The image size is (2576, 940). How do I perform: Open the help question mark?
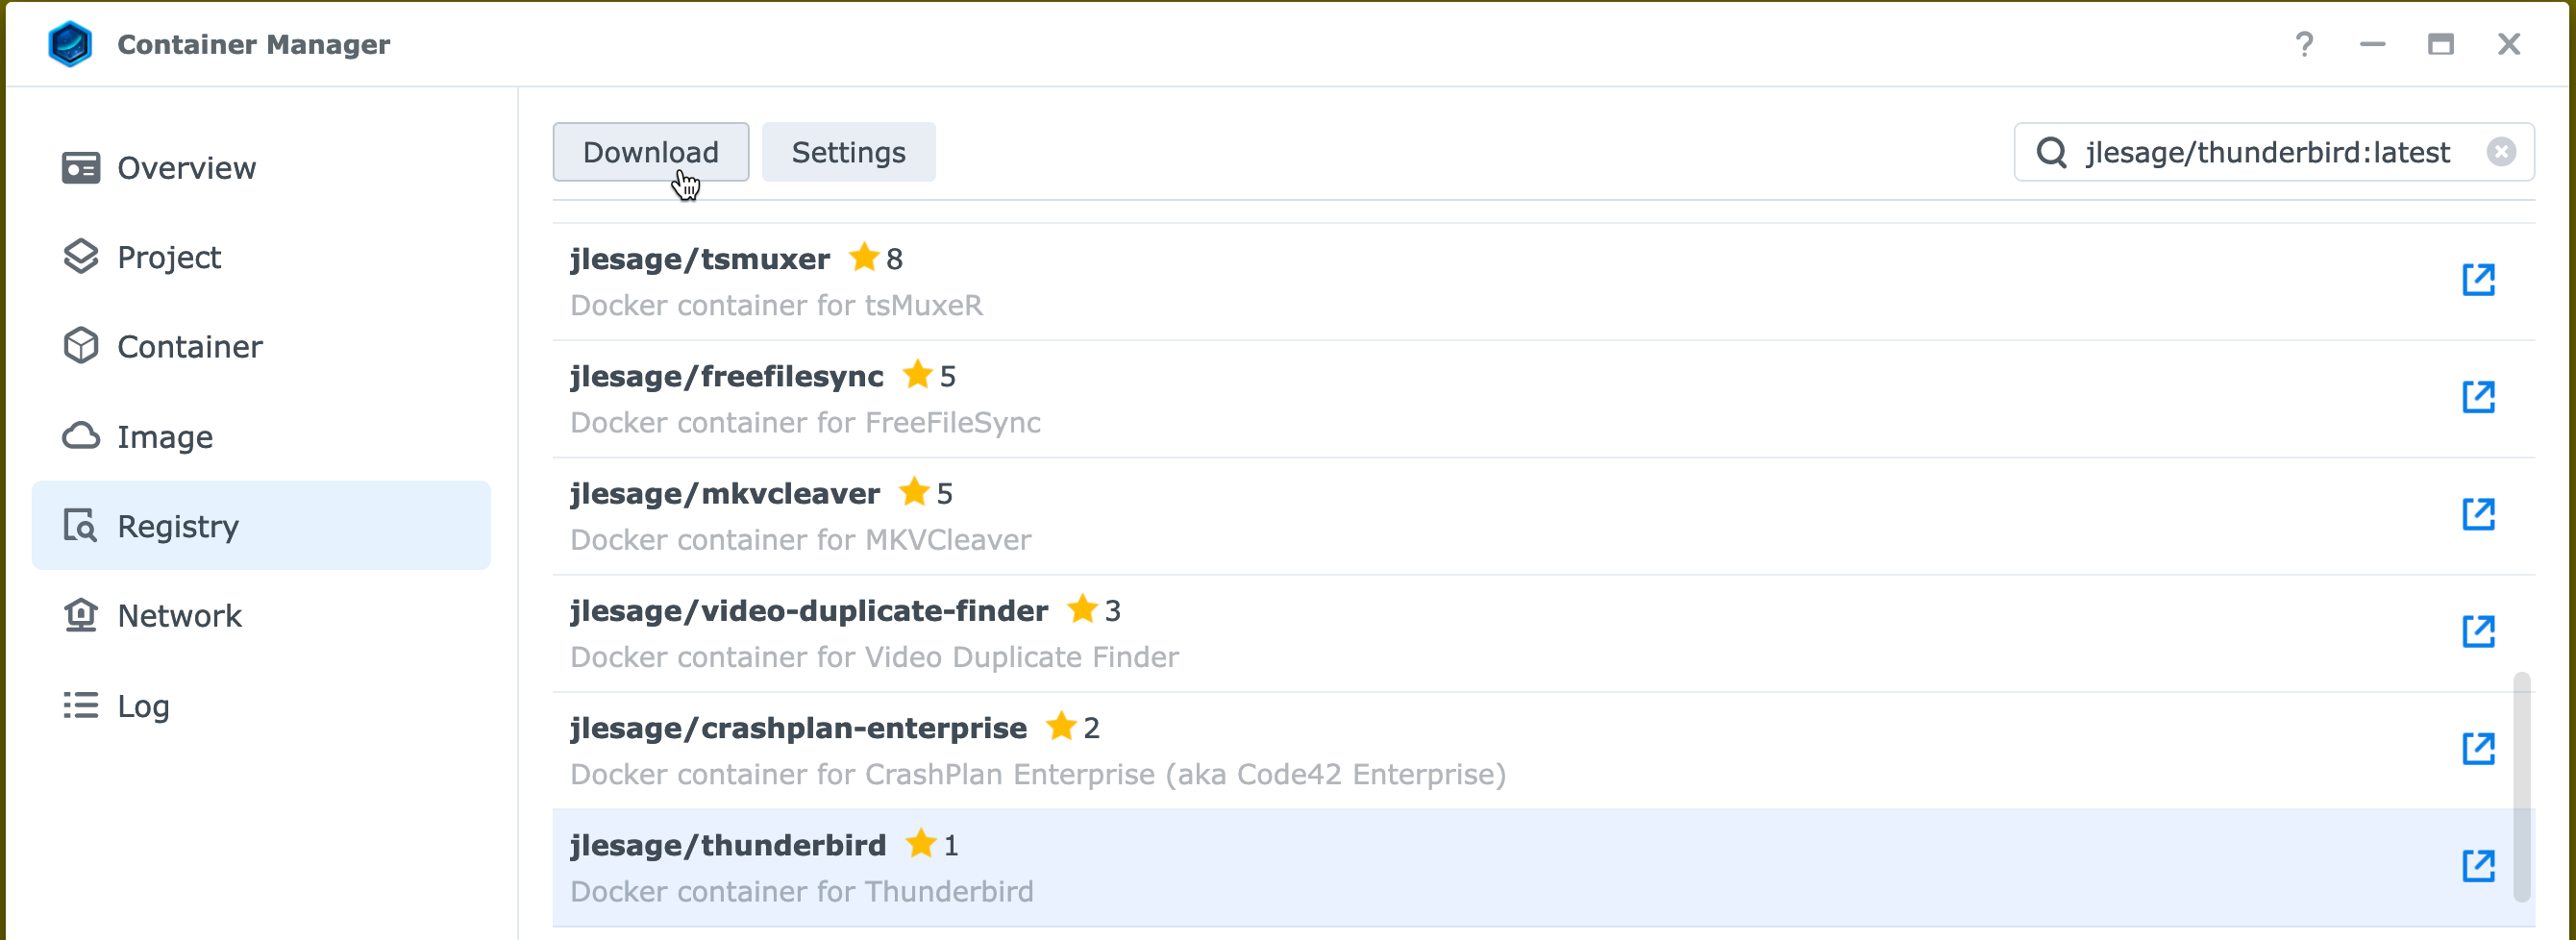(x=2304, y=44)
